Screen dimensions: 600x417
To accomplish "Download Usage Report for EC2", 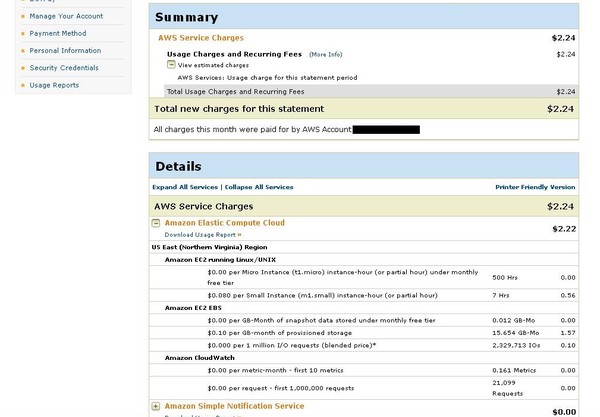I will [202, 234].
